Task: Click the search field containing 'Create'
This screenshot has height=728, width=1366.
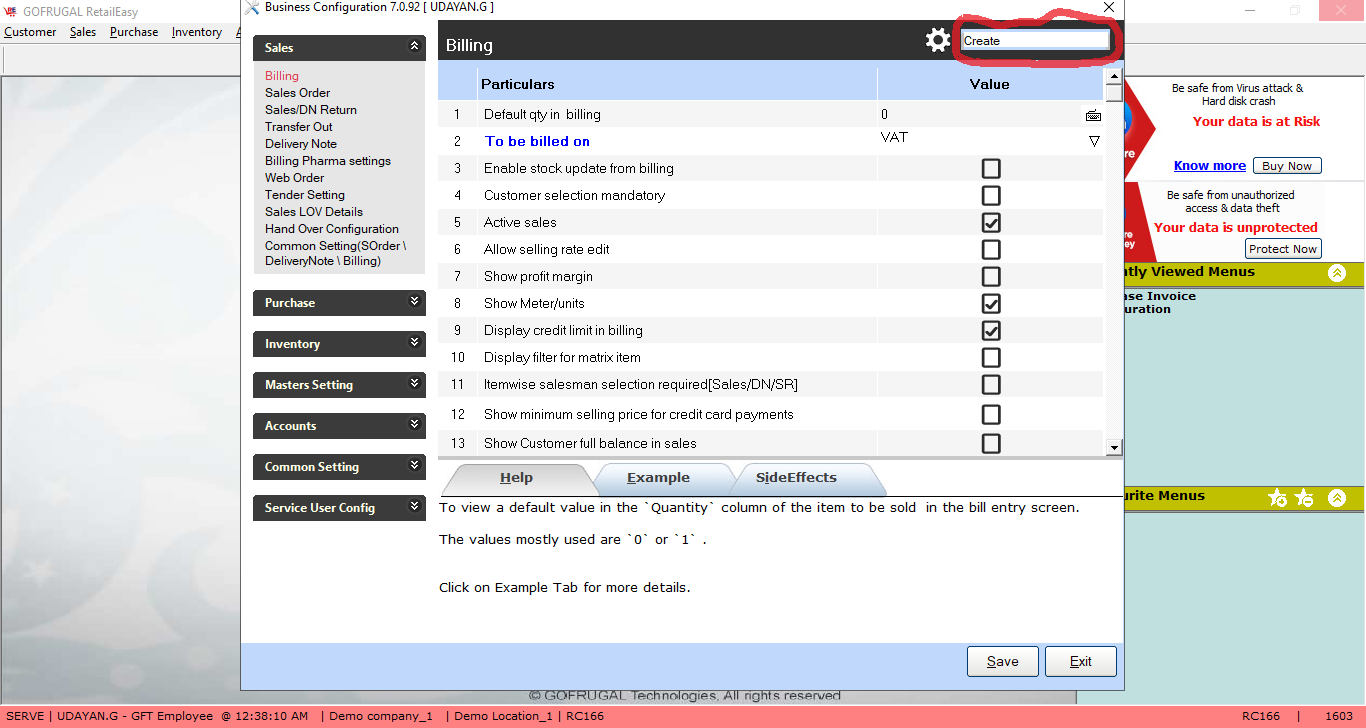Action: [x=1035, y=40]
